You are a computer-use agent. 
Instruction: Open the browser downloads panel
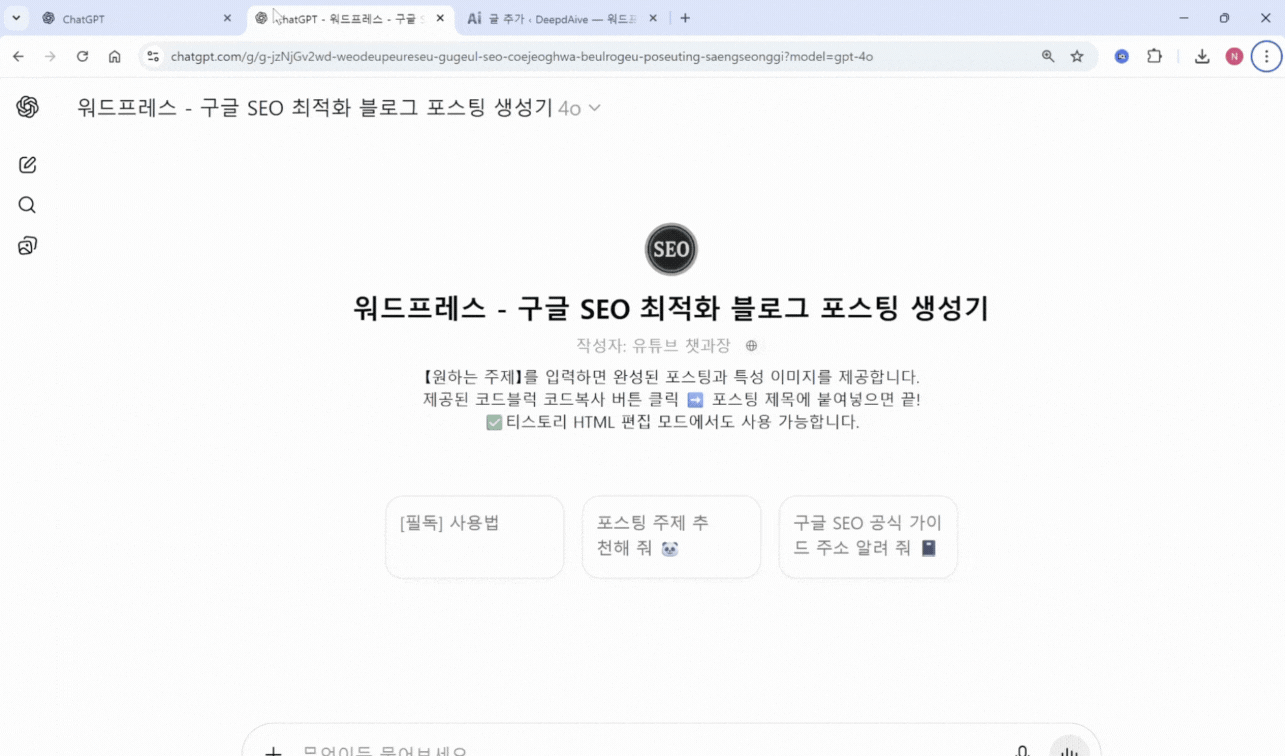tap(1202, 57)
